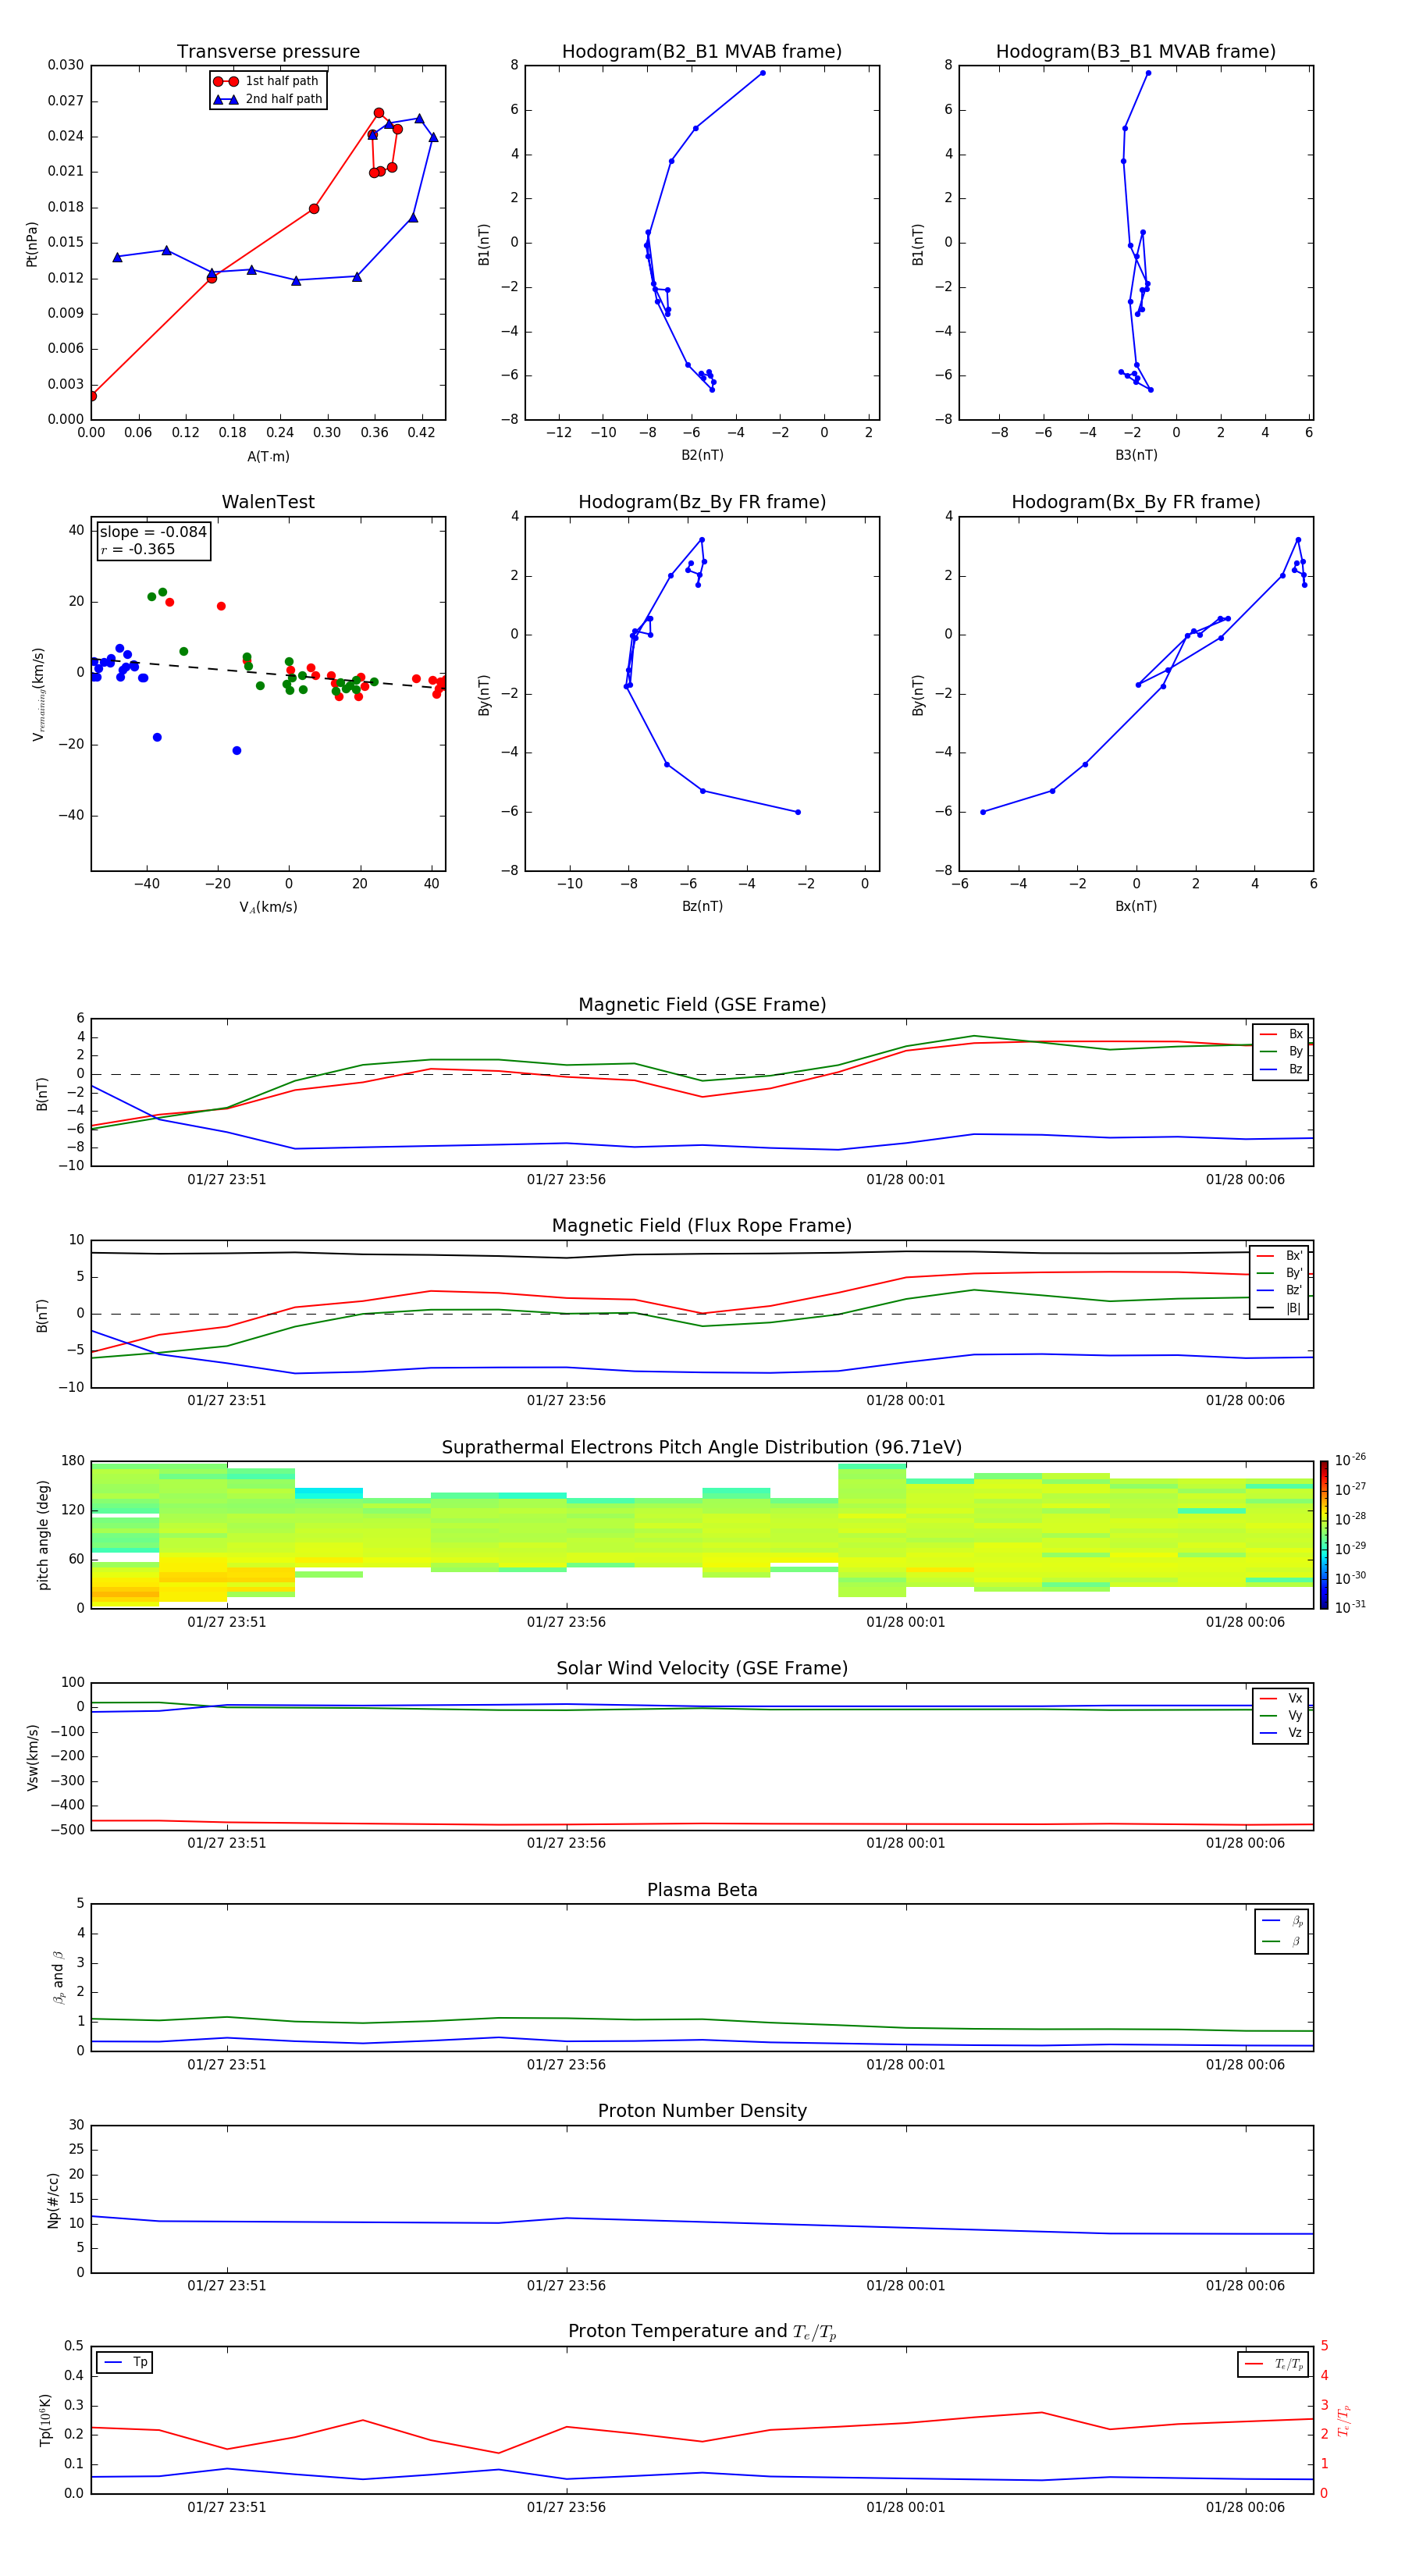Click the first red point in Transverse pressure

coord(92,396)
